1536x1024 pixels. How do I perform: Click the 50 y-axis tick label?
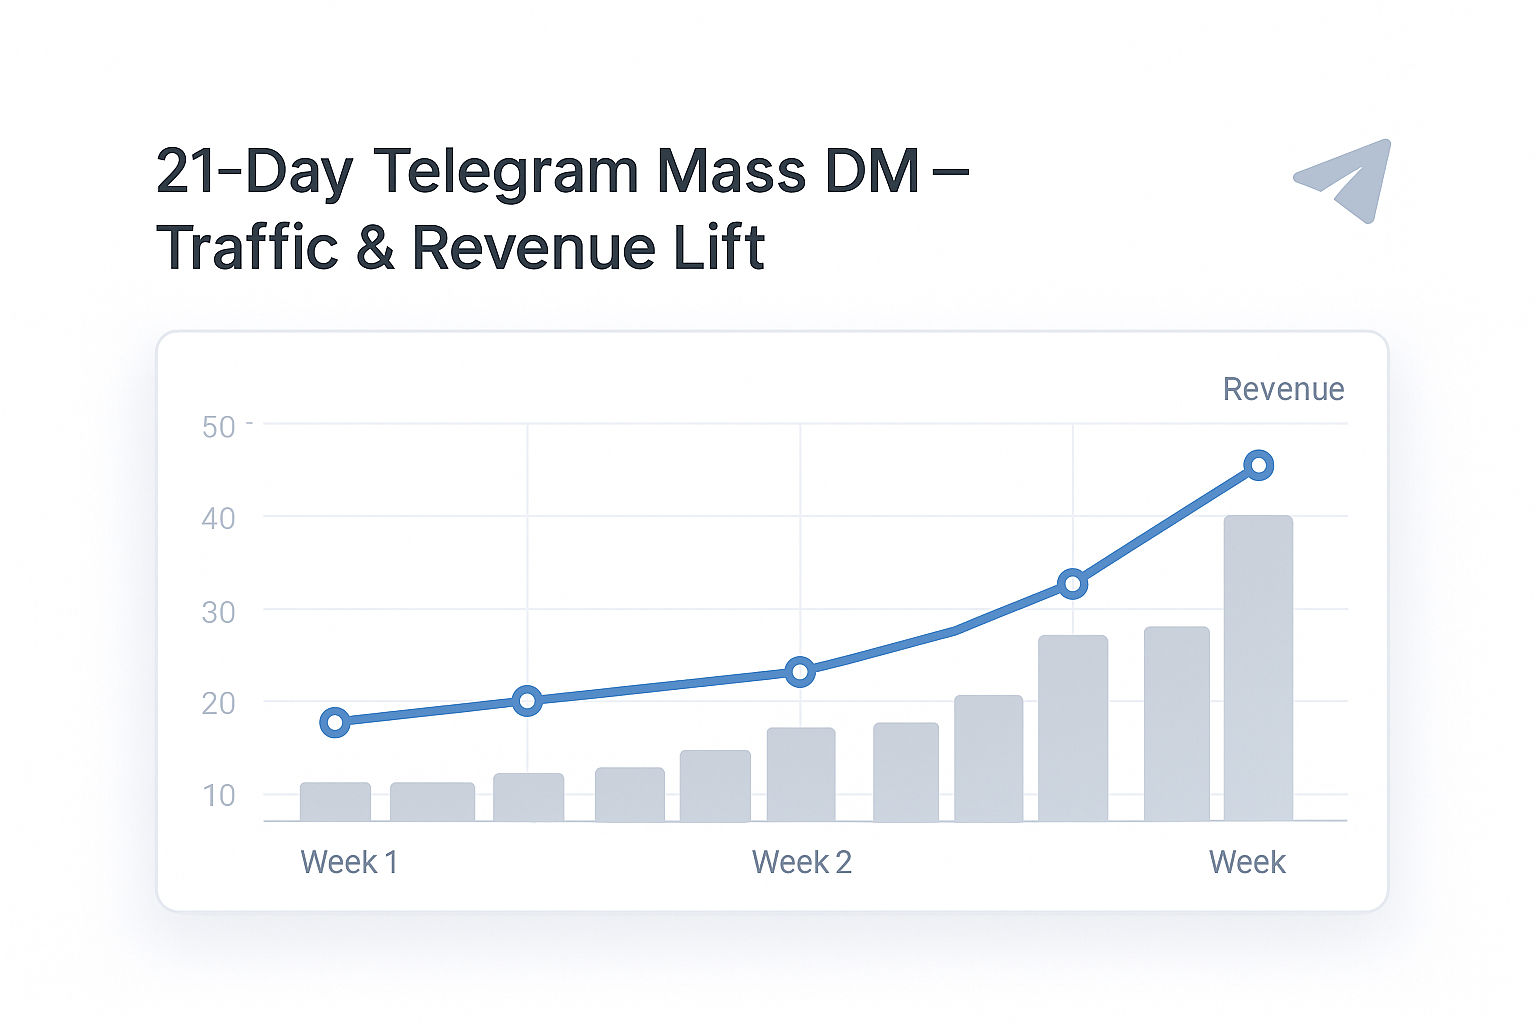point(218,428)
